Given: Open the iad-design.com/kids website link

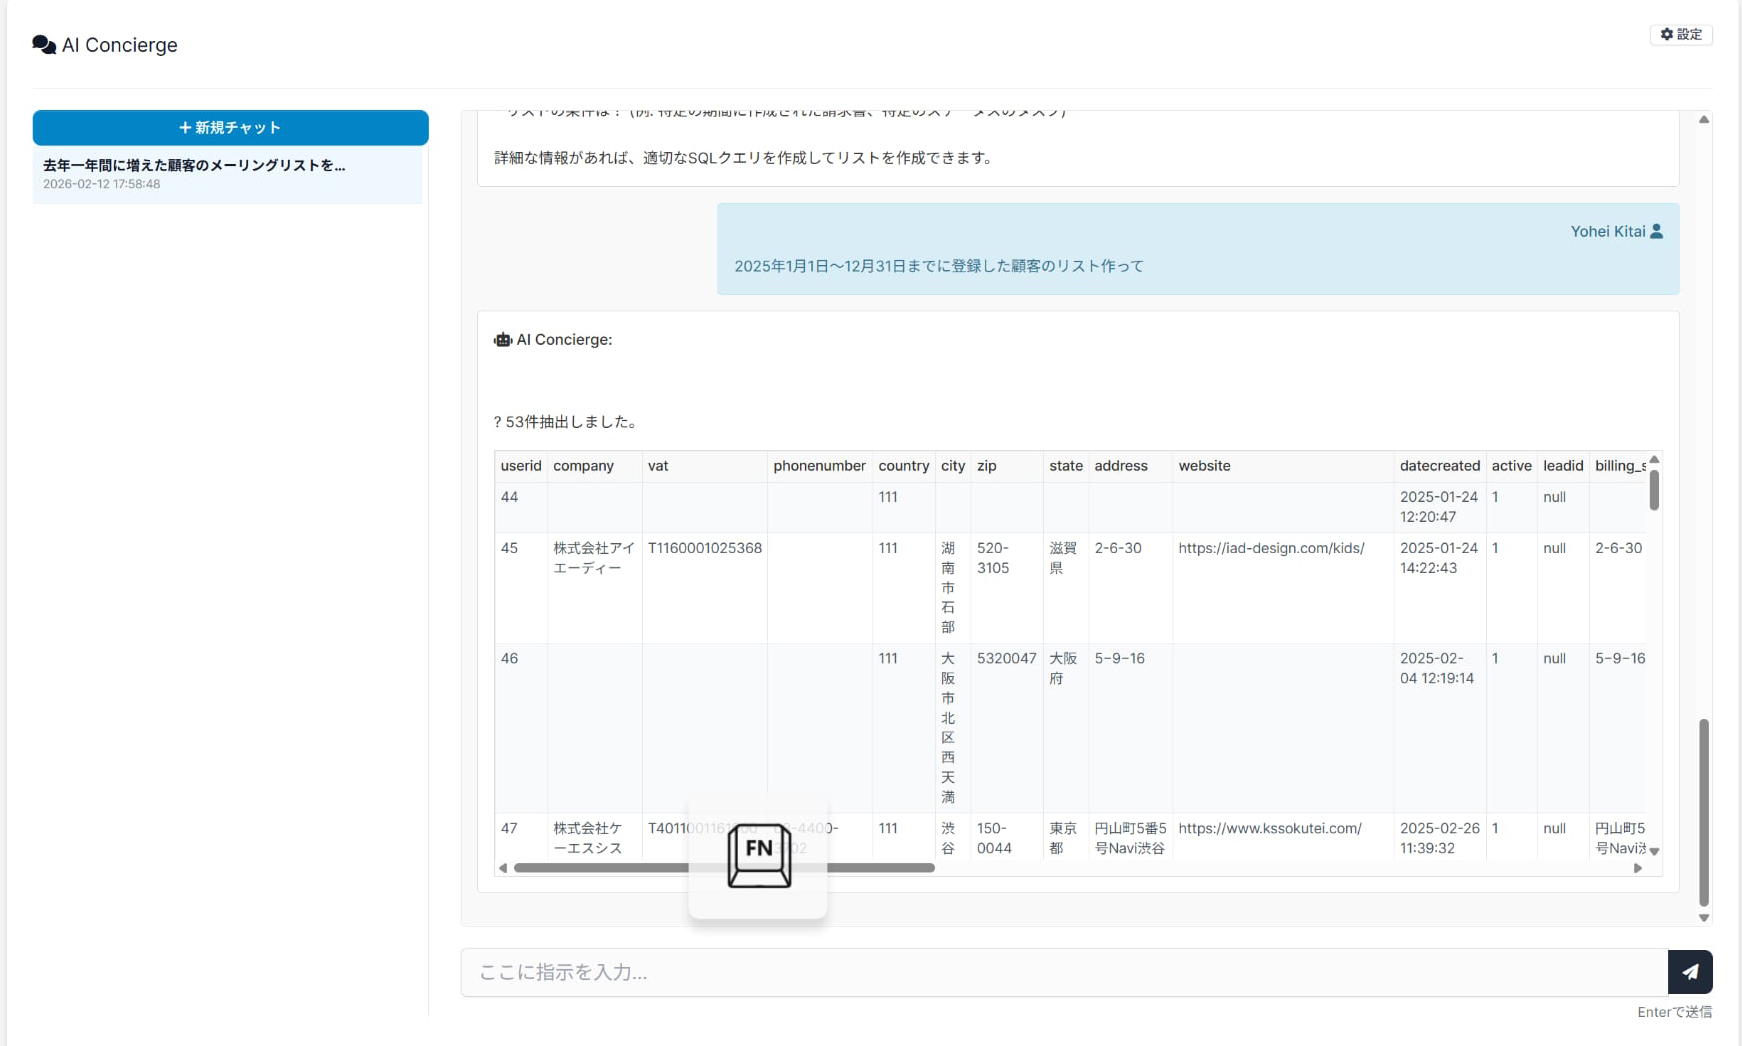Looking at the screenshot, I should coord(1270,548).
